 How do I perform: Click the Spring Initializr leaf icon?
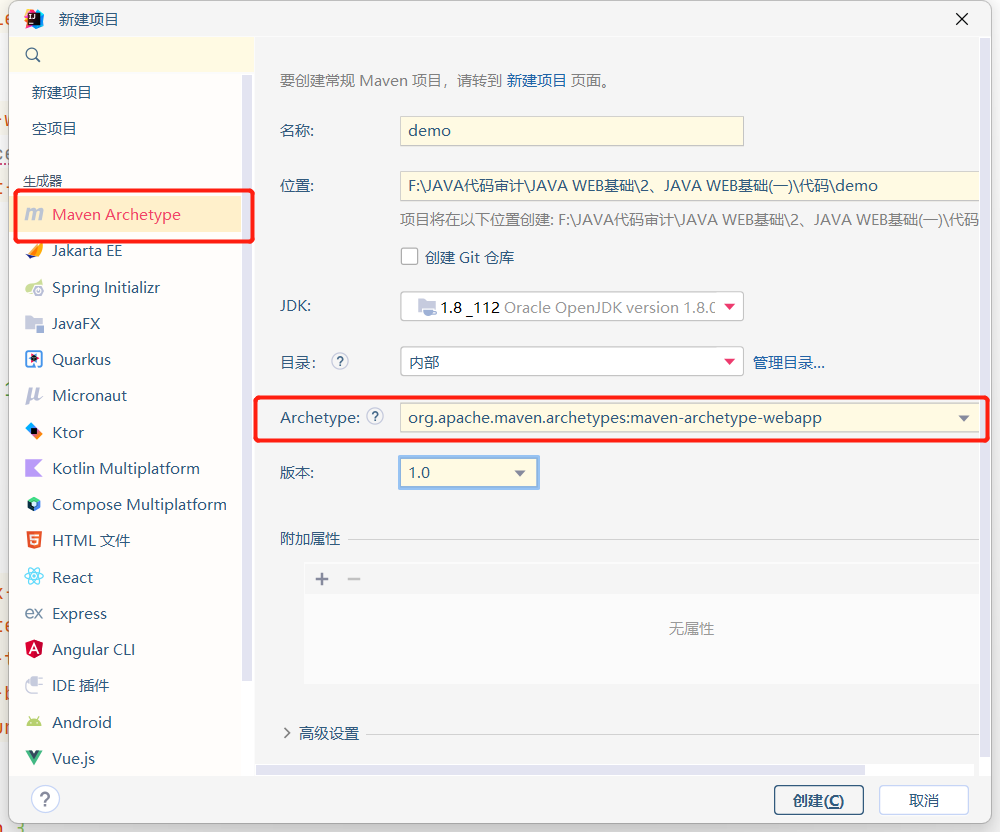click(x=34, y=288)
